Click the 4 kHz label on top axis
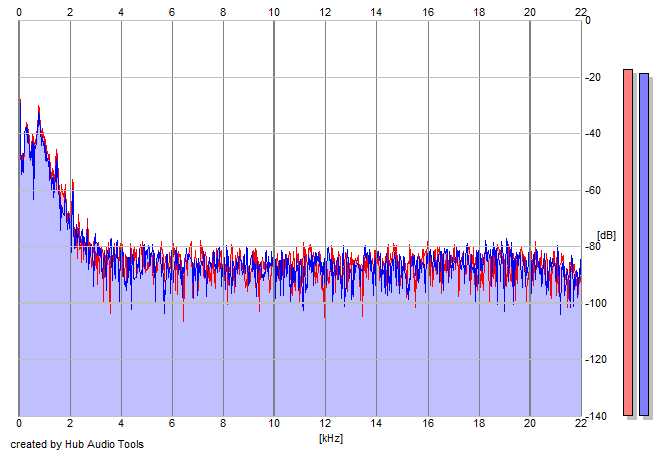Image resolution: width=663 pixels, height=456 pixels. tap(121, 12)
